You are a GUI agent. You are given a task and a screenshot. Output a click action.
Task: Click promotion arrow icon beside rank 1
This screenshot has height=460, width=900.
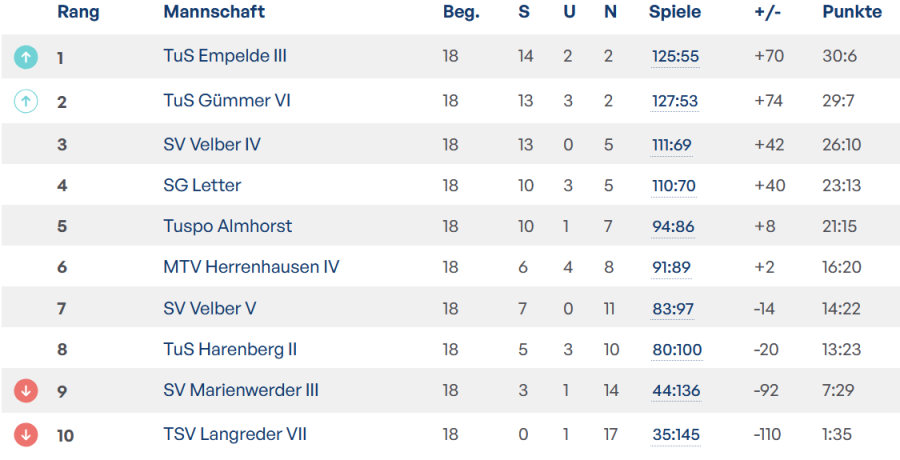[26, 57]
